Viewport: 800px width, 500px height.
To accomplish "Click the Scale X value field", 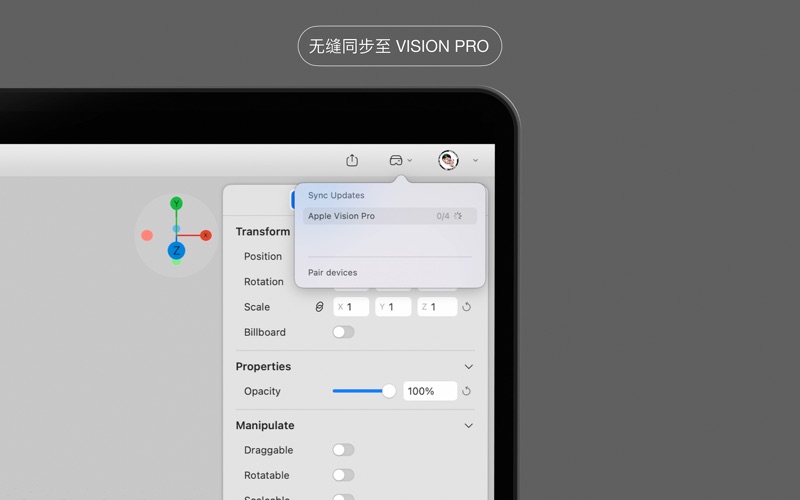I will (351, 307).
